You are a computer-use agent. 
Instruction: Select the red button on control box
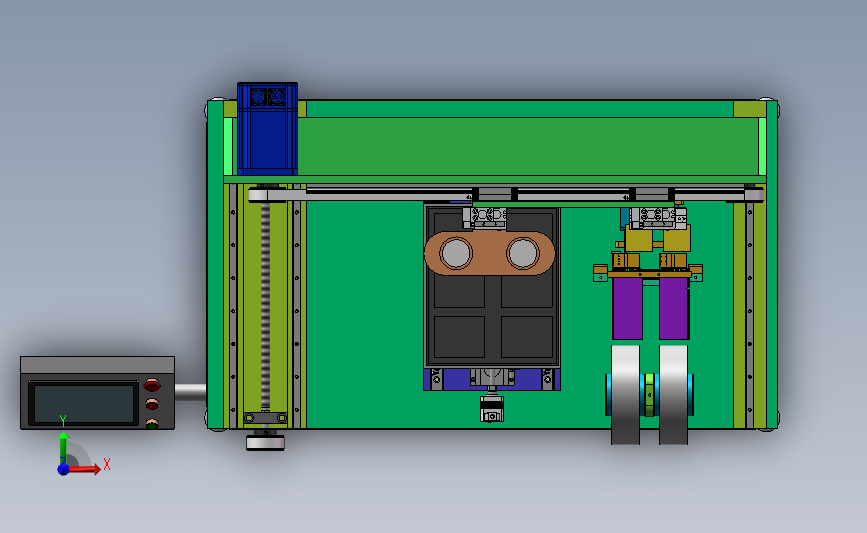[x=152, y=385]
